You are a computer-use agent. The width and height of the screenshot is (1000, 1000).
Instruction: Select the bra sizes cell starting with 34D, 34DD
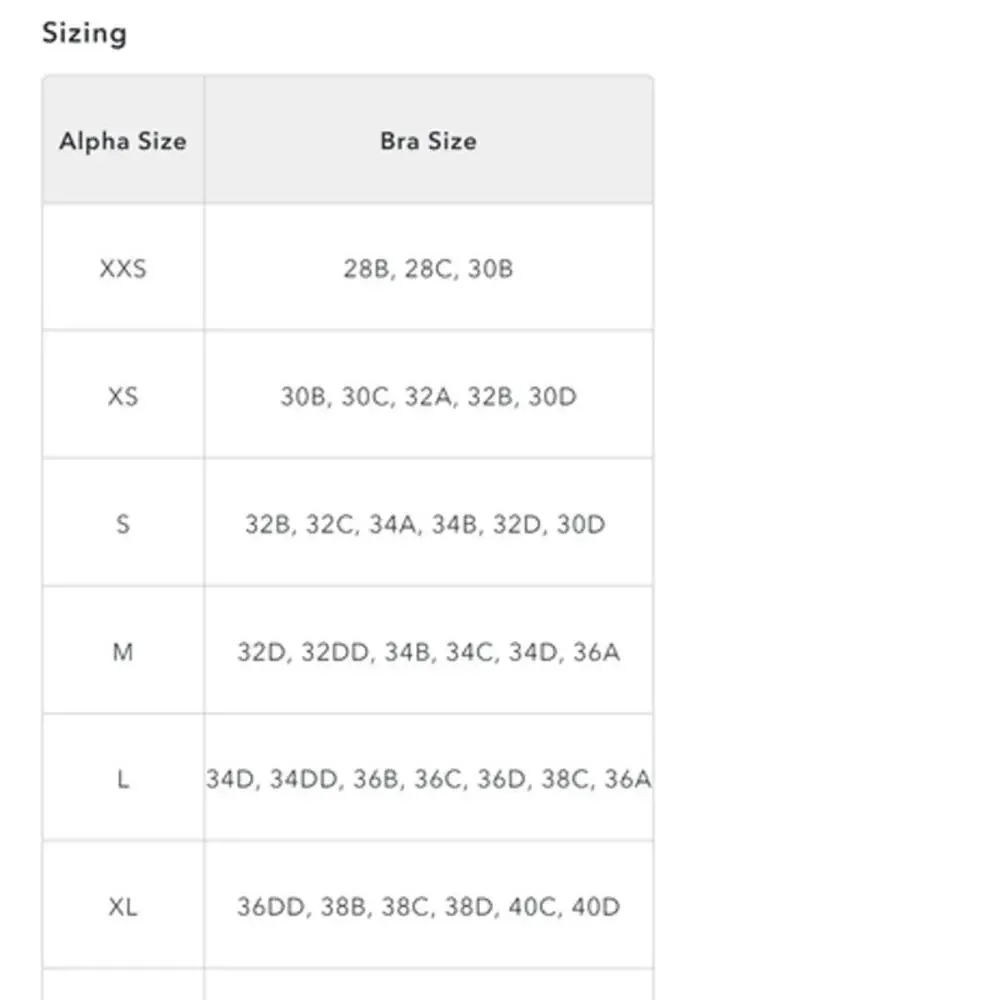[429, 778]
